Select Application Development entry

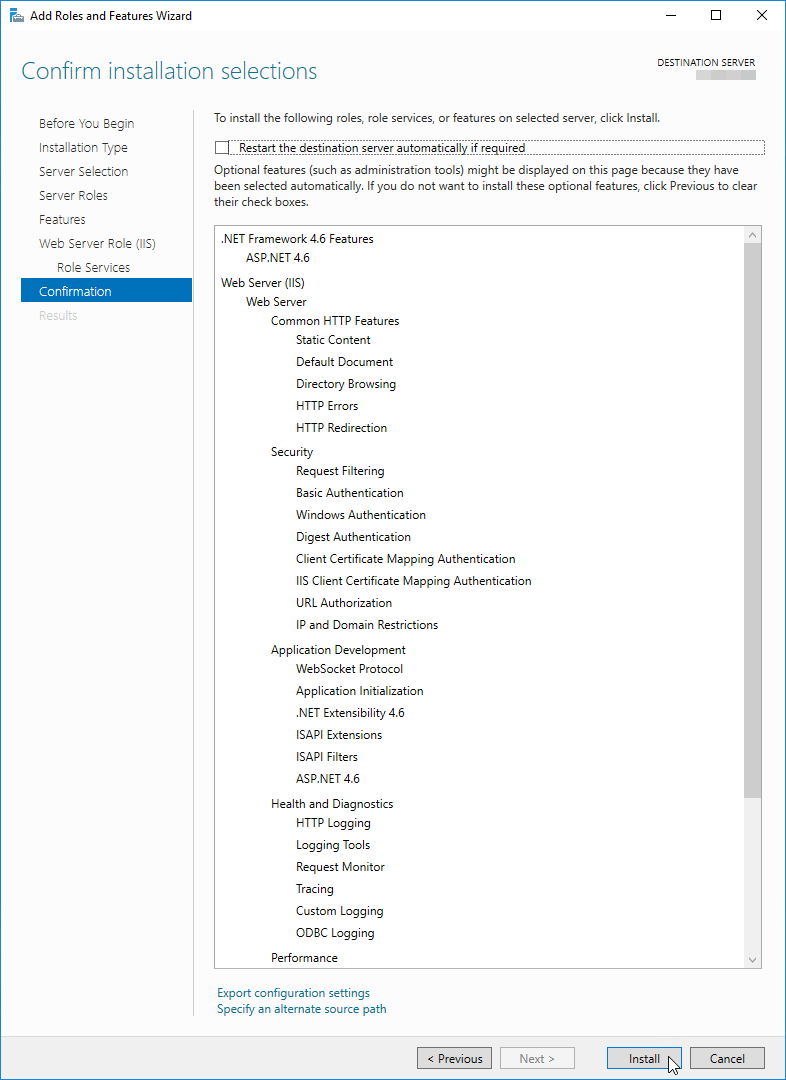tap(338, 650)
